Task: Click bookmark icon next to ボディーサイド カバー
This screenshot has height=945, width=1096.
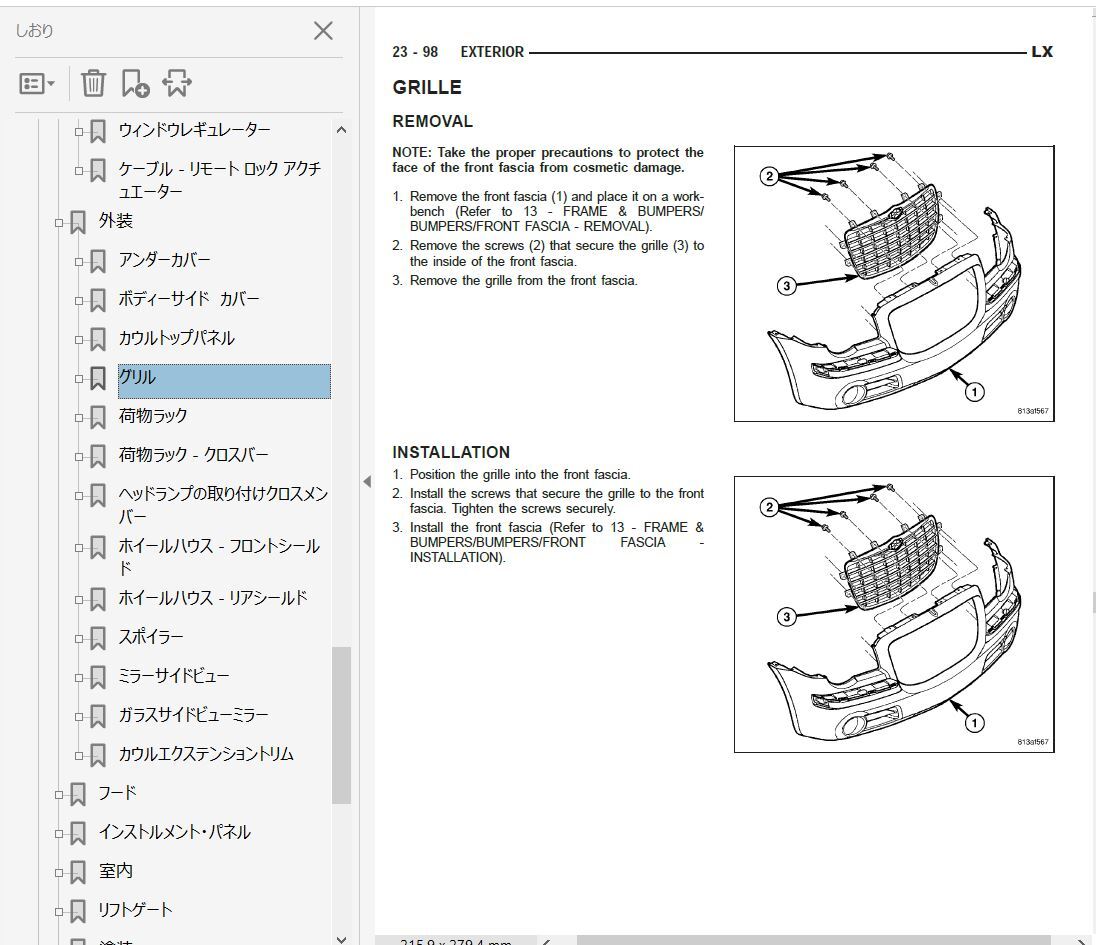Action: click(x=98, y=301)
